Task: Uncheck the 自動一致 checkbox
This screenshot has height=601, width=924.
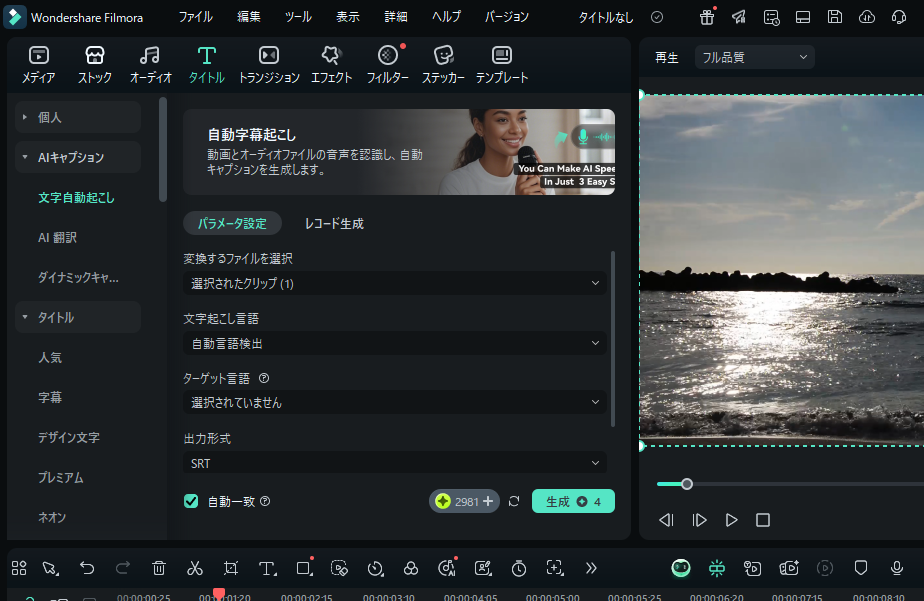Action: pos(191,501)
